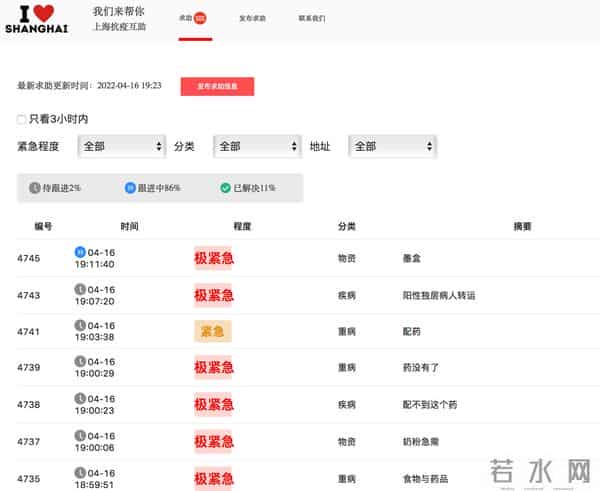Open summary 食物与药品
600x491 pixels.
point(425,479)
